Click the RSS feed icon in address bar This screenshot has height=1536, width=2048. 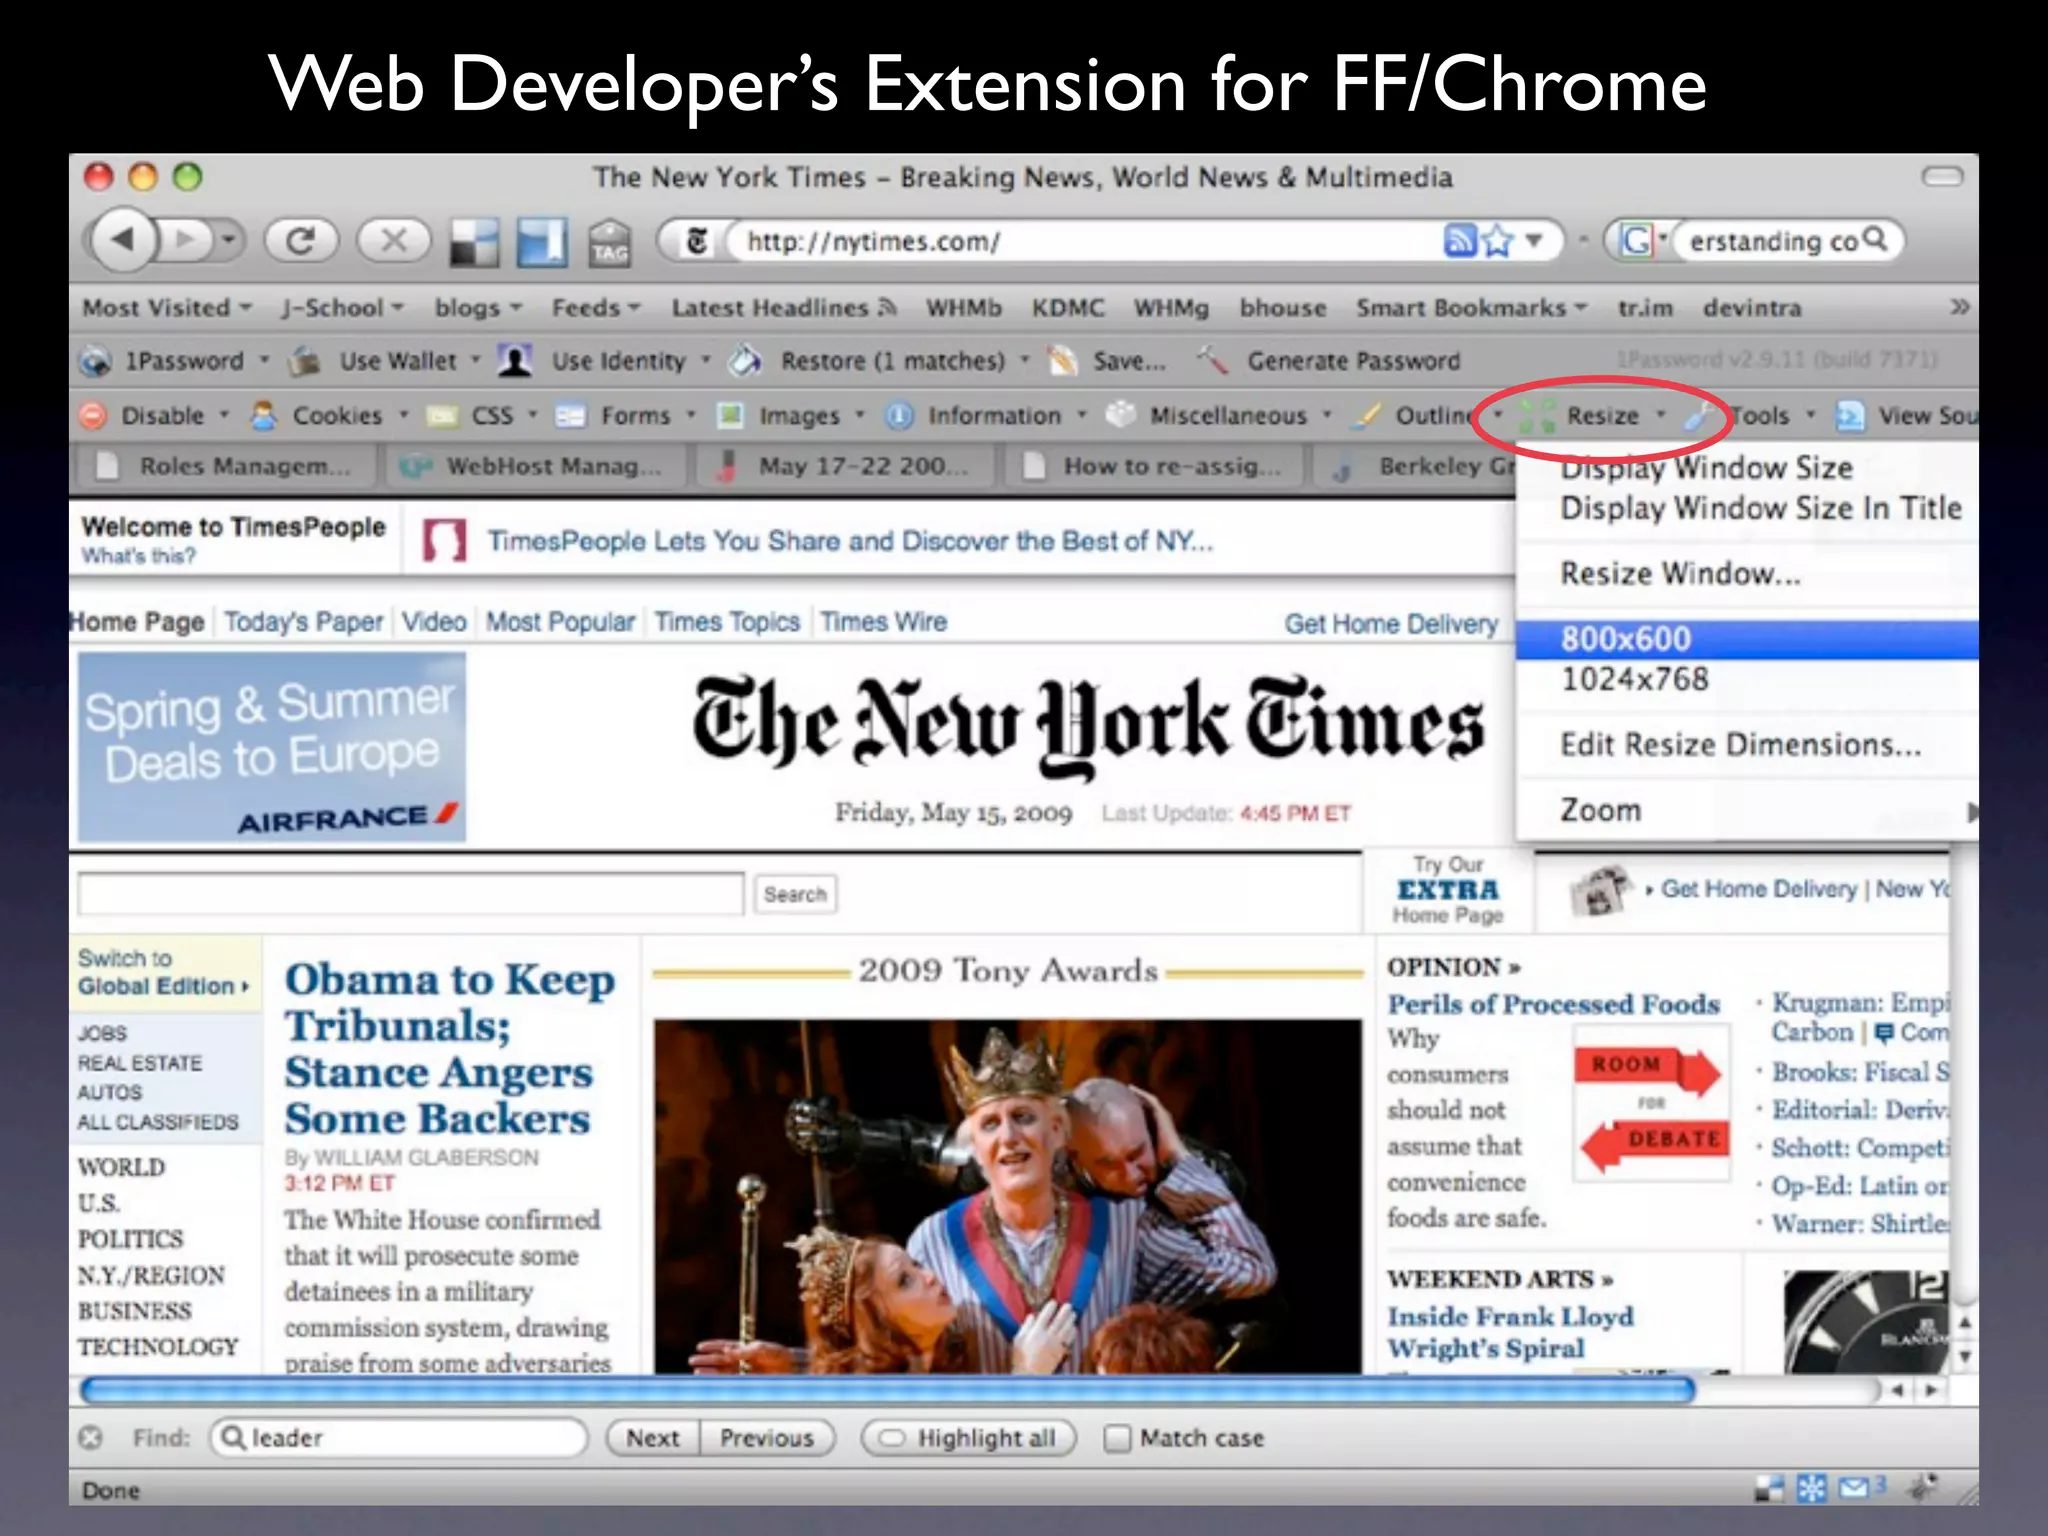click(1460, 241)
